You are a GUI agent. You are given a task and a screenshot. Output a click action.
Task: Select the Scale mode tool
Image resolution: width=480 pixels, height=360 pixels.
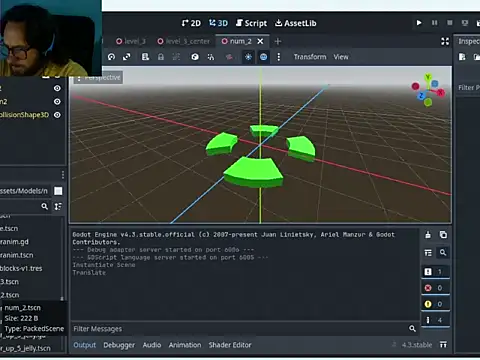pyautogui.click(x=127, y=57)
